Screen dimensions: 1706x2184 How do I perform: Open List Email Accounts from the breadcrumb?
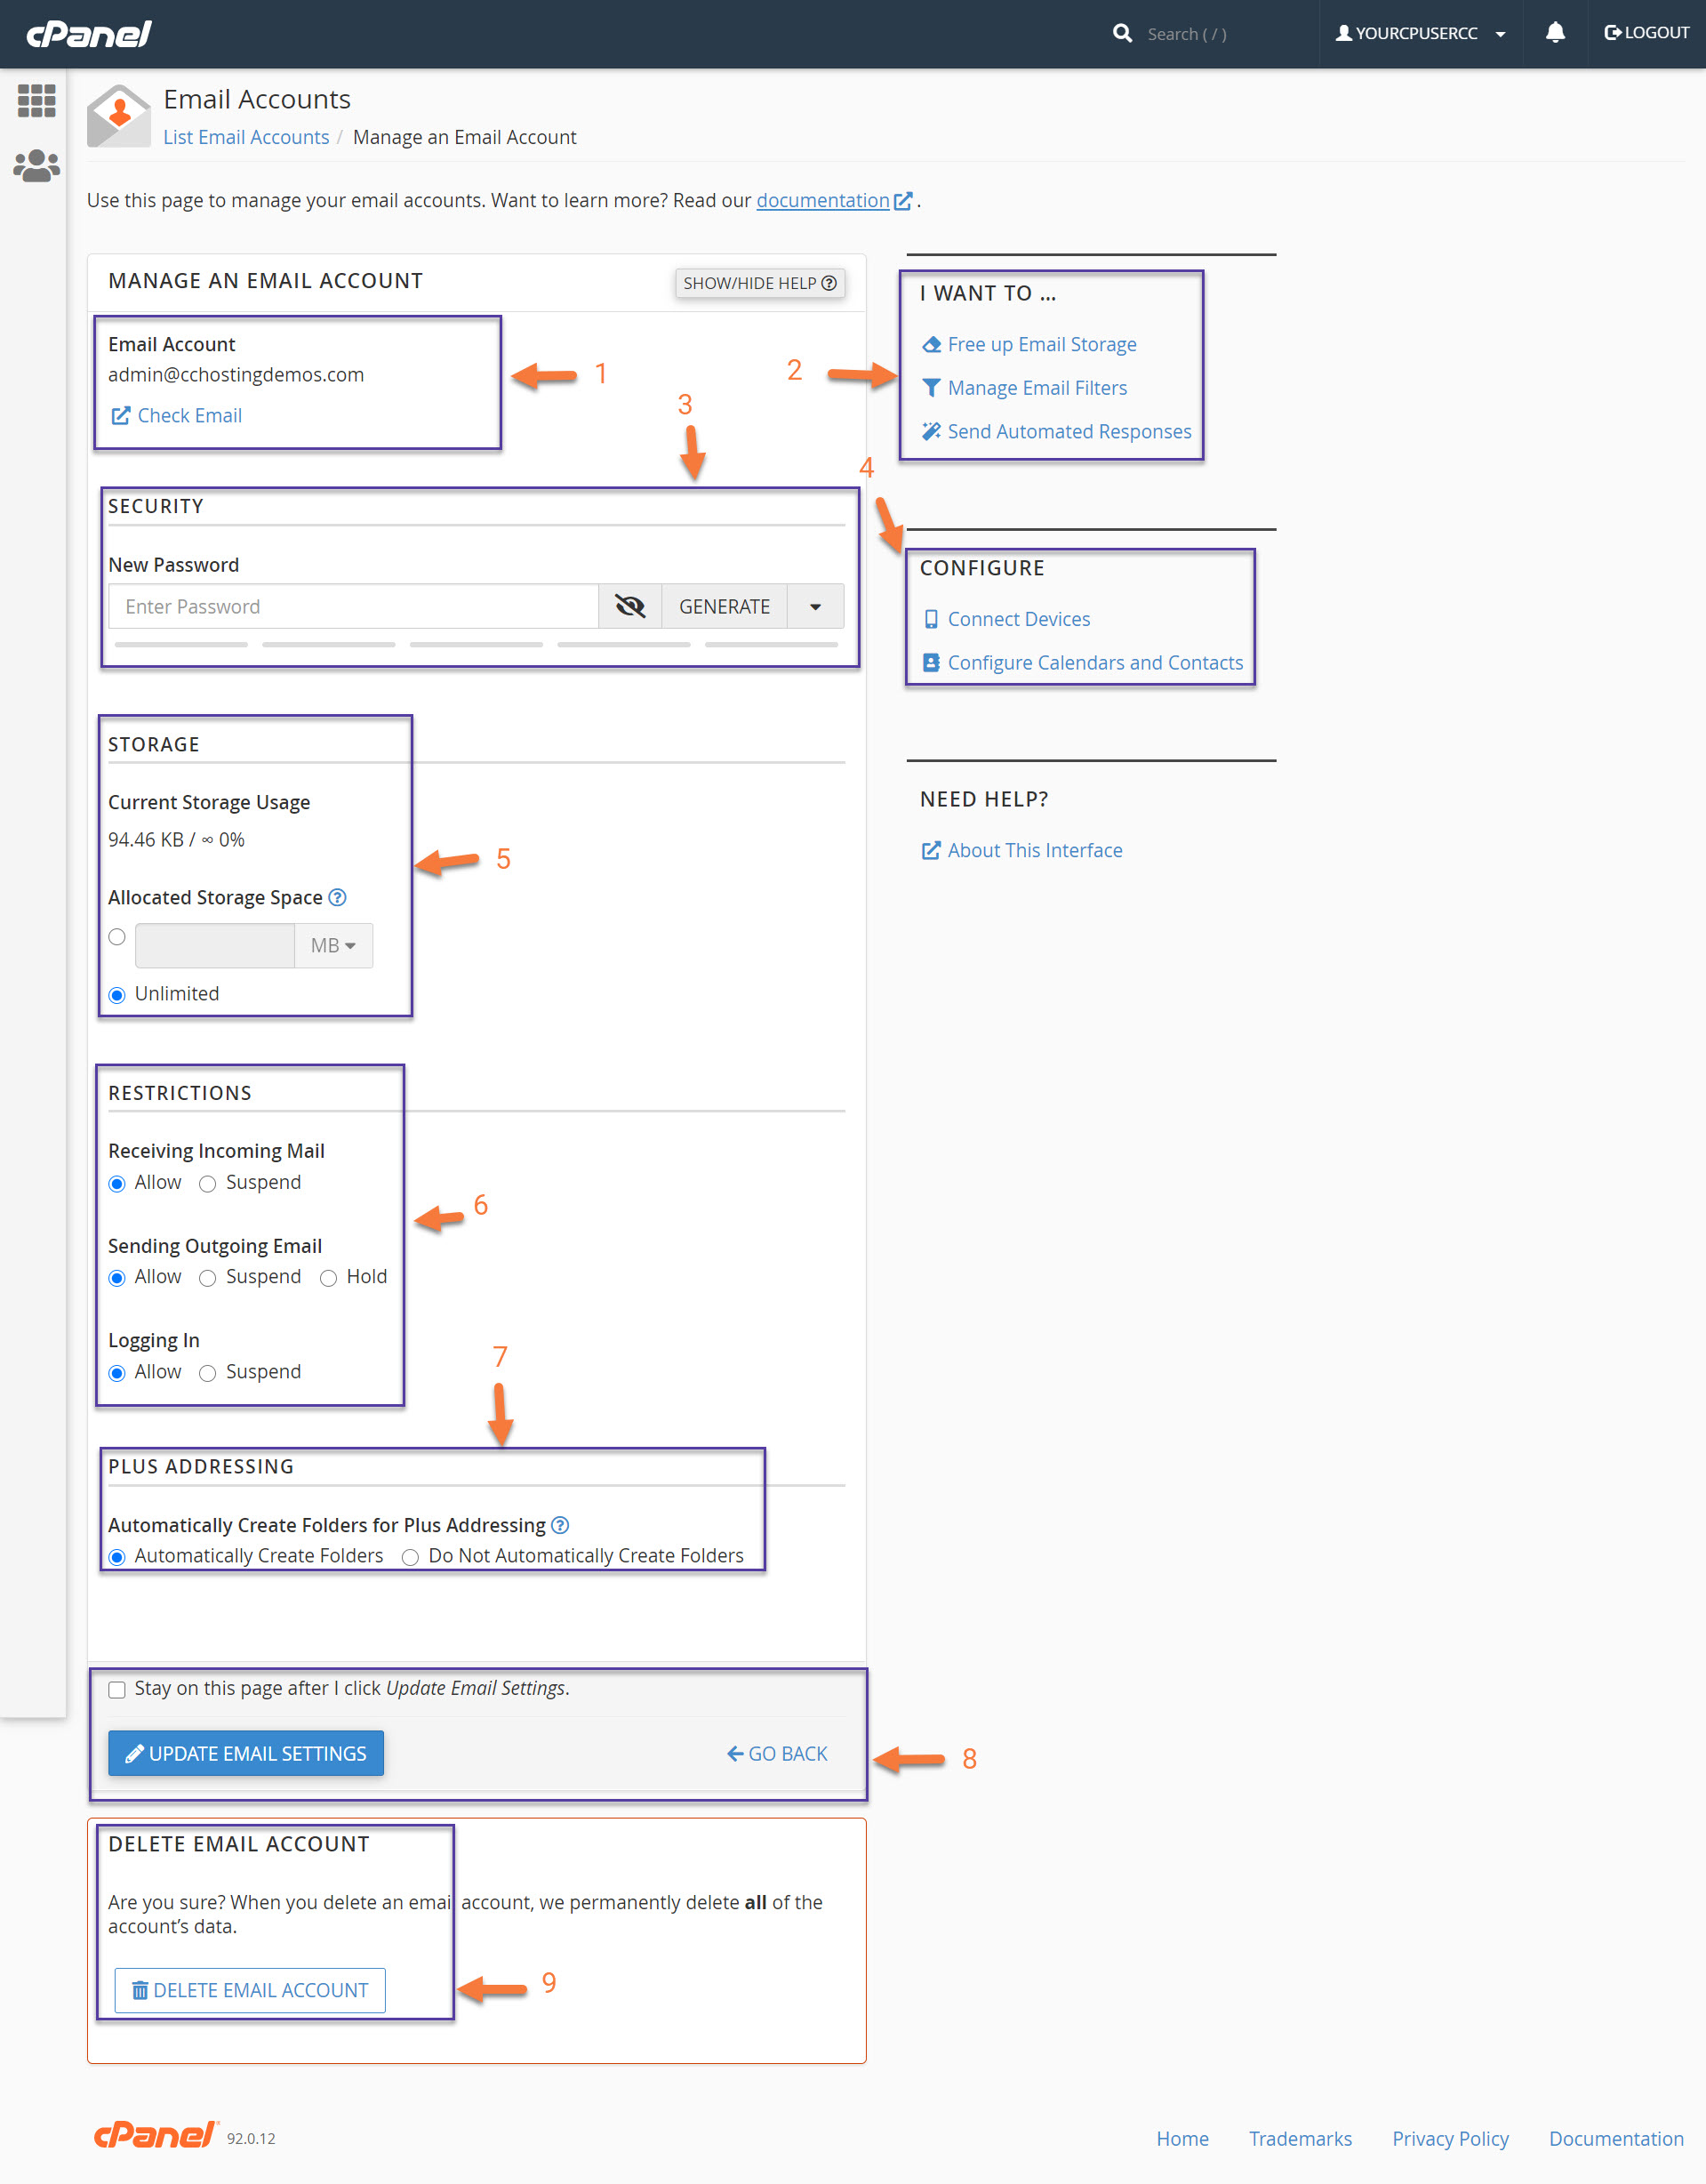245,137
